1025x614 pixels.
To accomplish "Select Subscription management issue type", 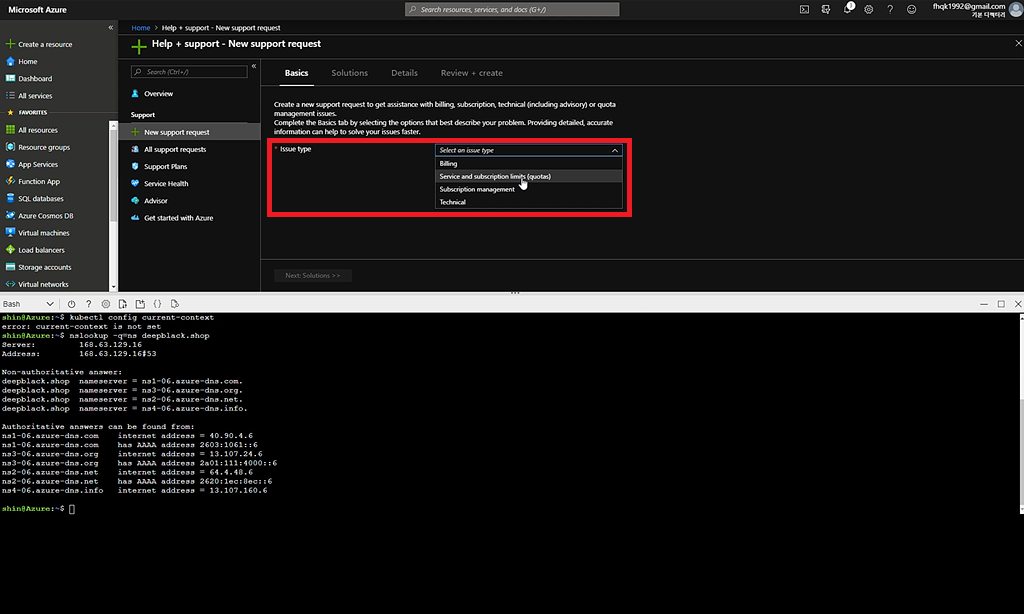I will pyautogui.click(x=528, y=189).
